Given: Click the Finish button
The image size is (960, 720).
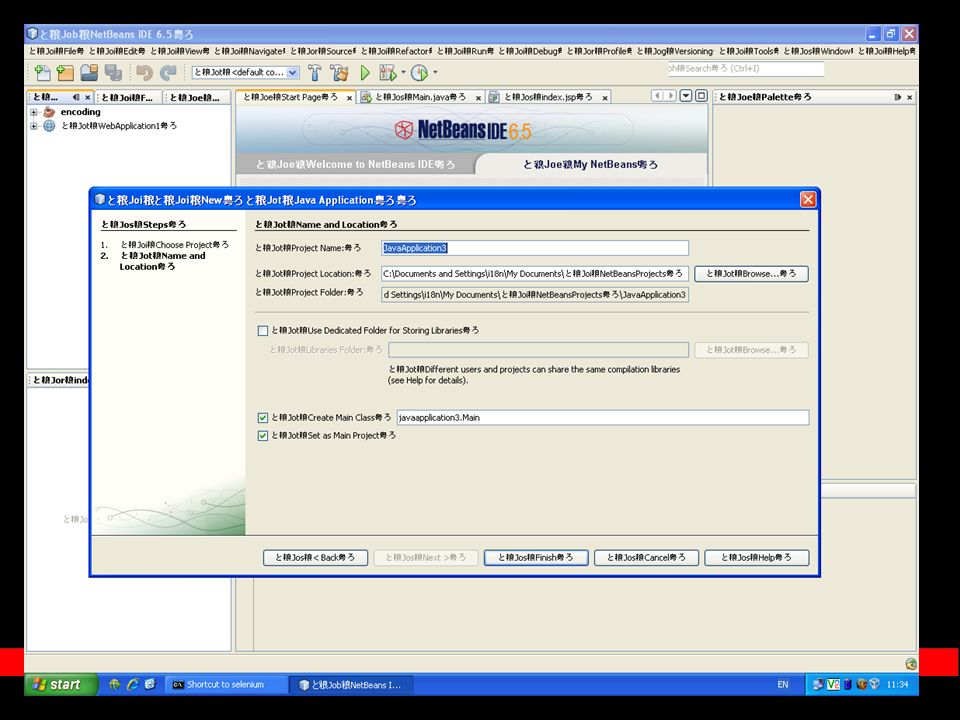Looking at the screenshot, I should coord(536,558).
